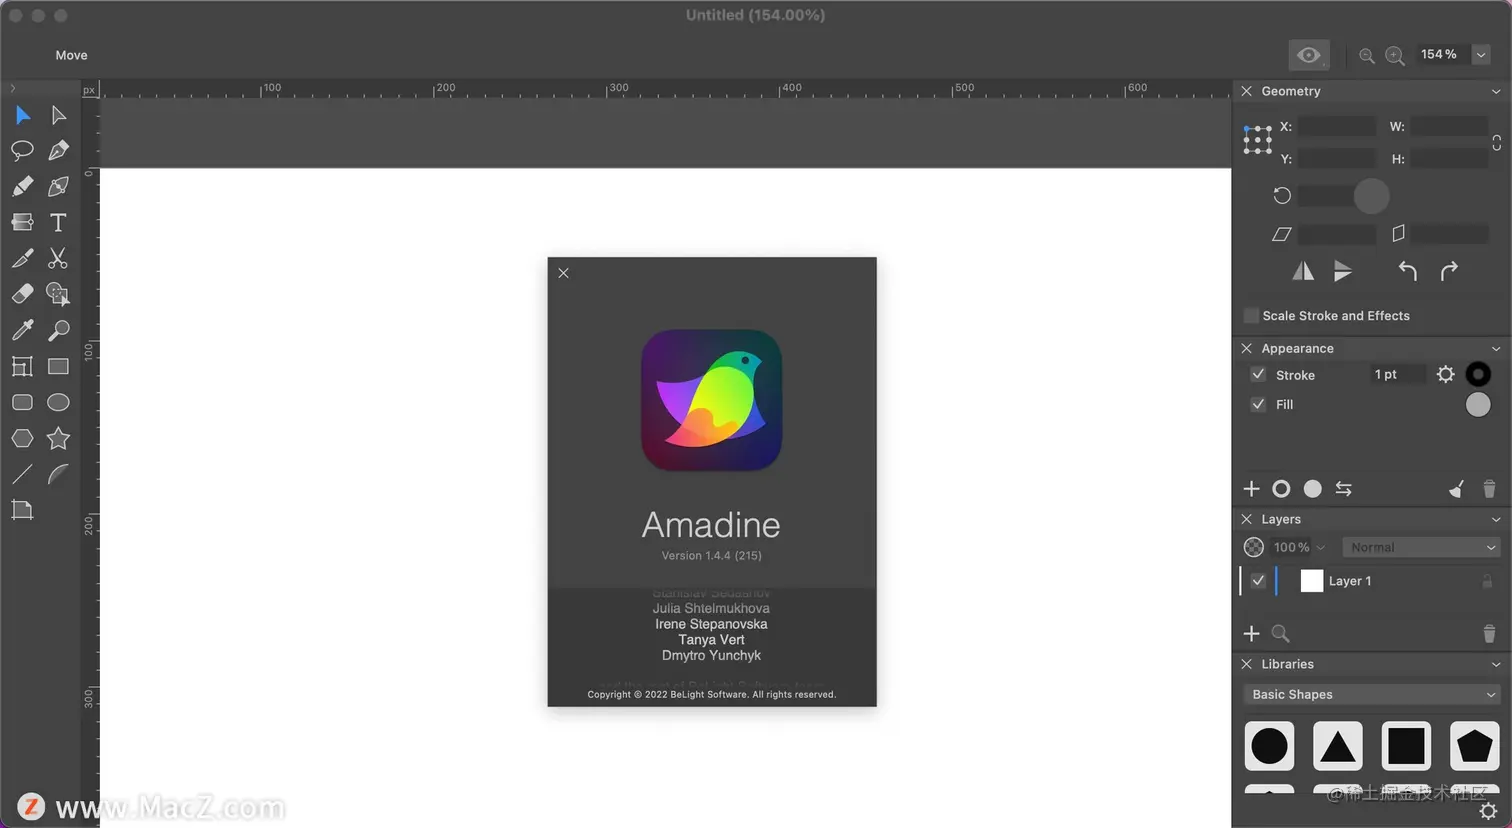Click the rotation angle dial

(x=1371, y=196)
